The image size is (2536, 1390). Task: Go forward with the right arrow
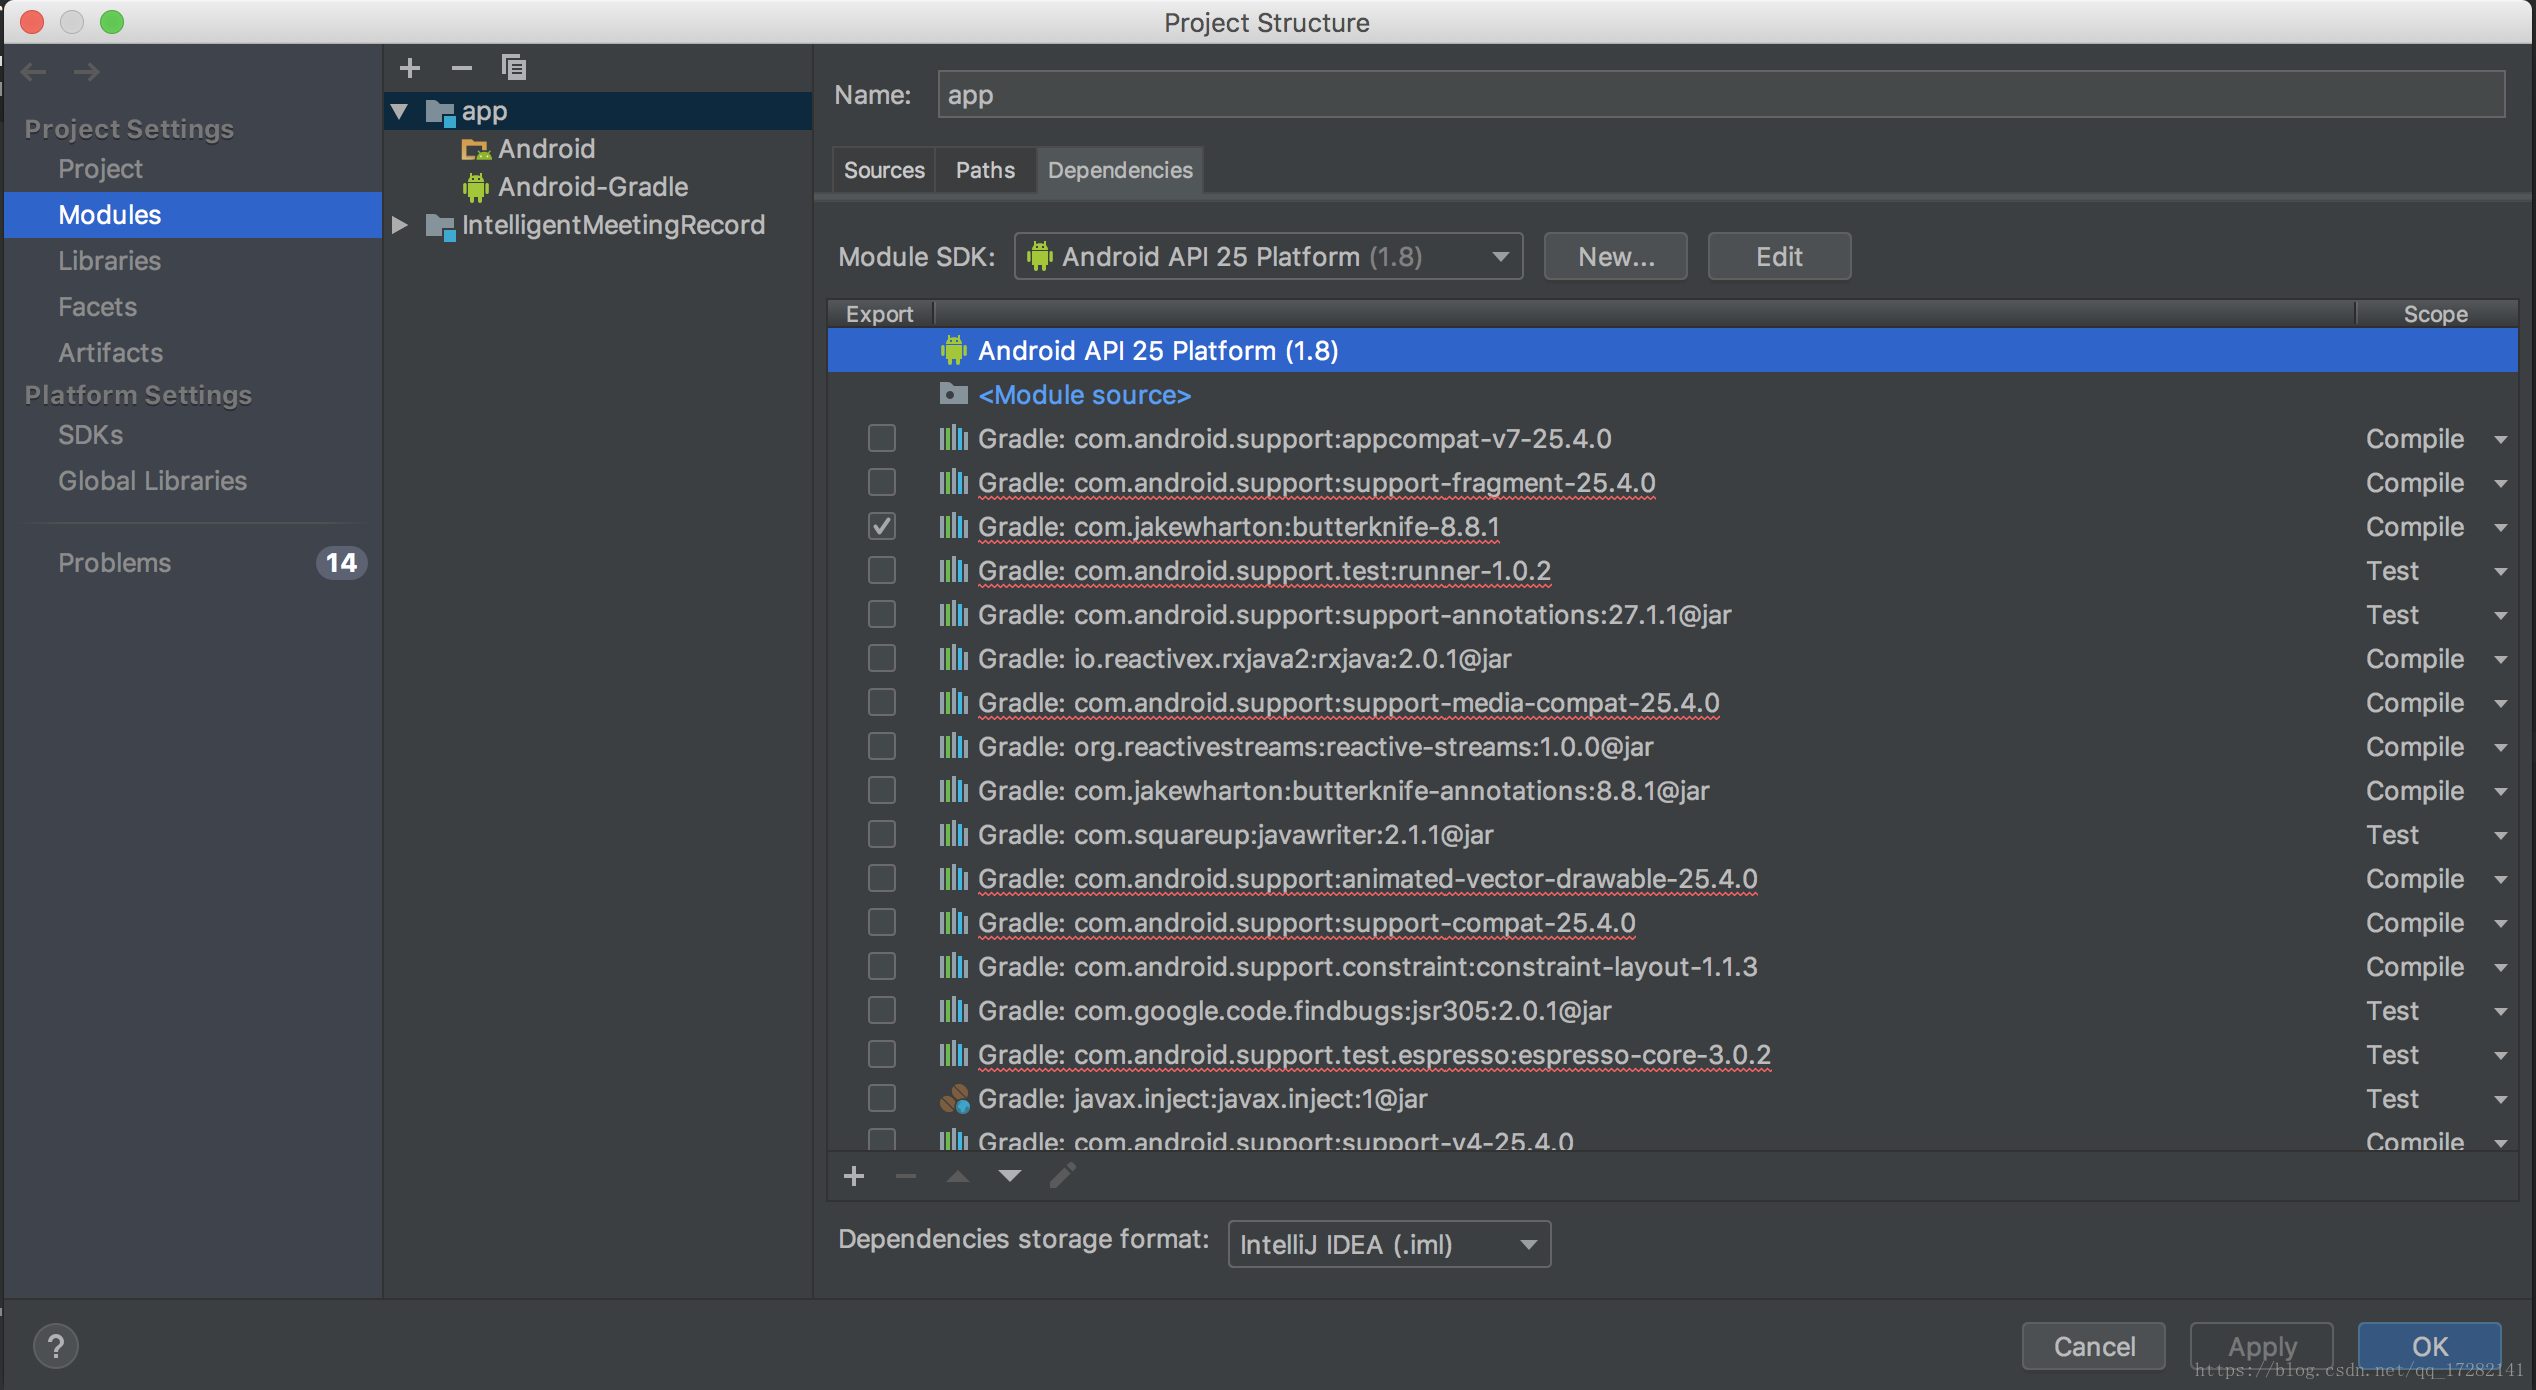(x=87, y=71)
